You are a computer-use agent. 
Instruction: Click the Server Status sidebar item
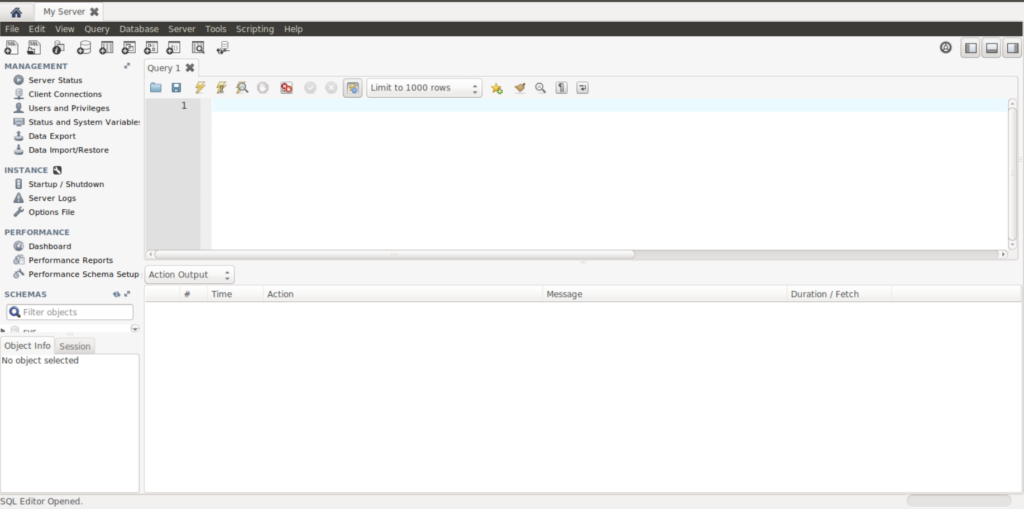point(55,80)
